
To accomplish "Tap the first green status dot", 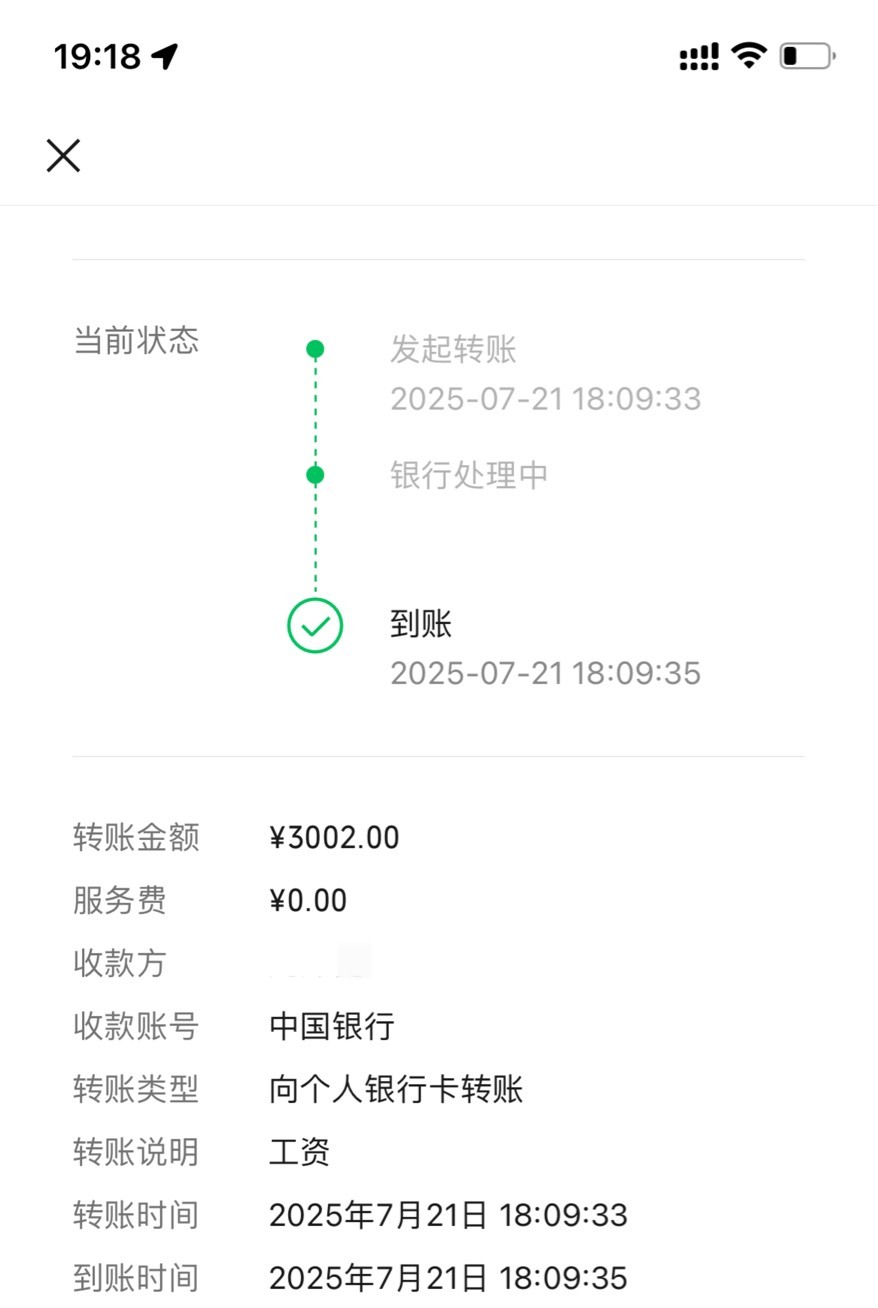I will pyautogui.click(x=315, y=349).
